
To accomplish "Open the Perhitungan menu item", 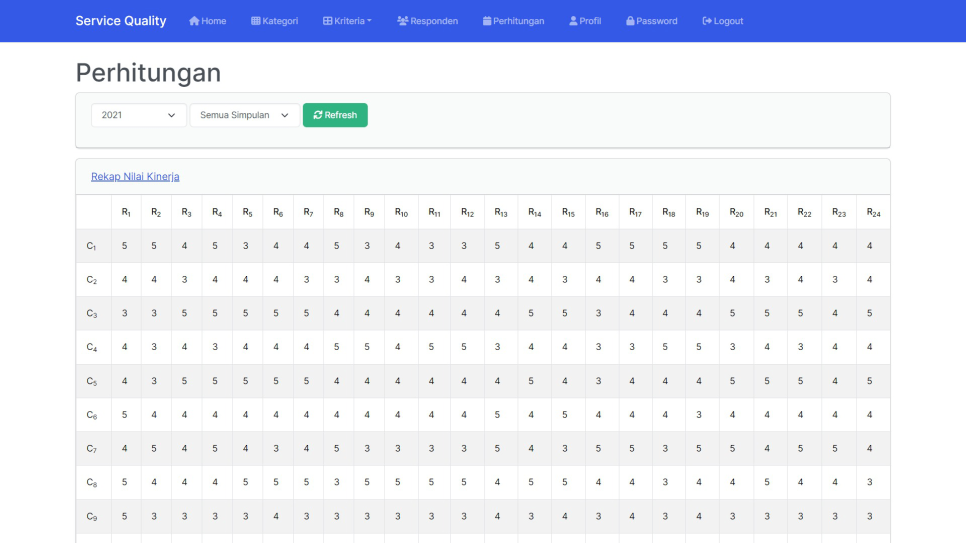I will (514, 21).
